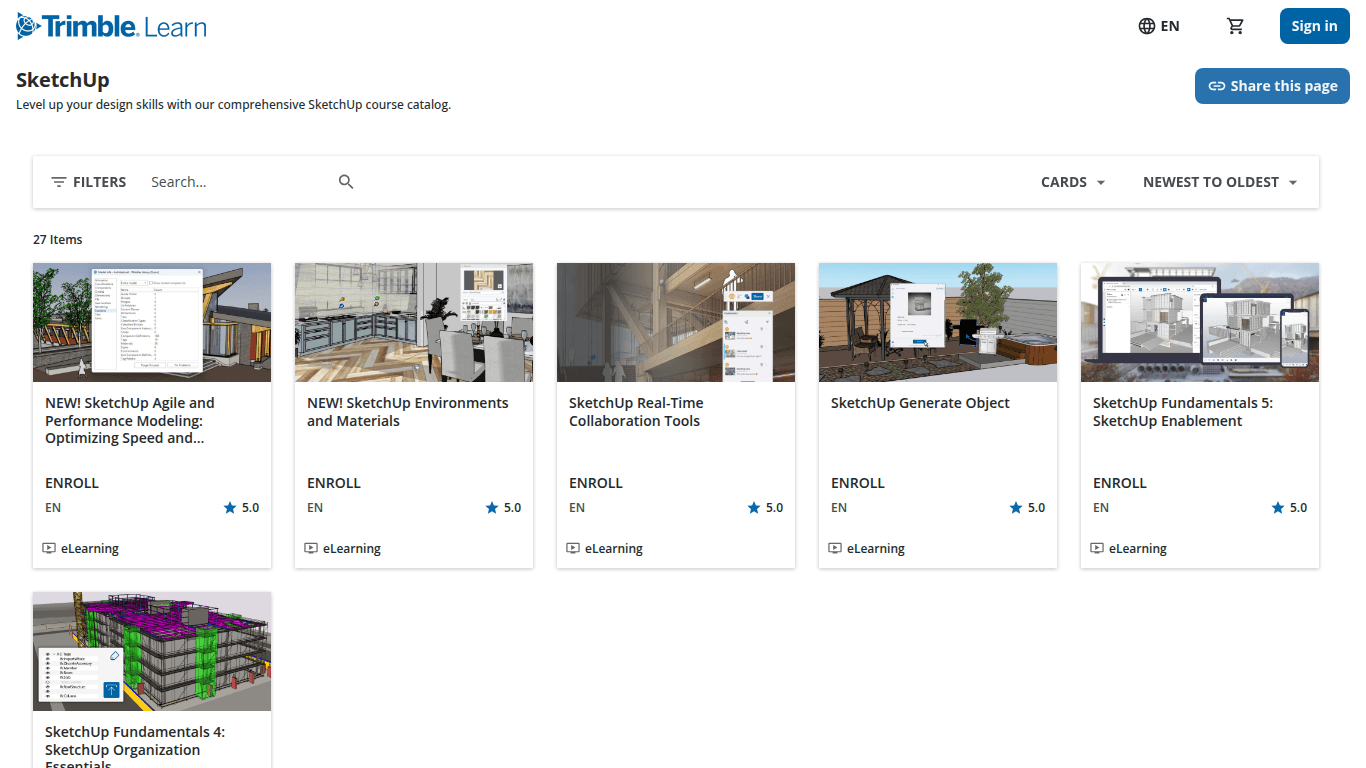Viewport: 1366px width, 768px height.
Task: Open the language globe icon
Action: coord(1147,26)
